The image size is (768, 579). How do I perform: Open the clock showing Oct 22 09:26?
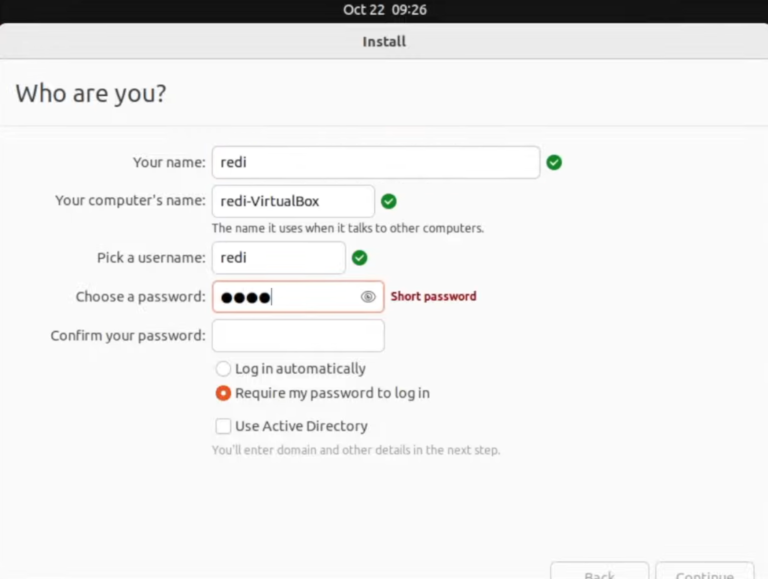click(384, 10)
